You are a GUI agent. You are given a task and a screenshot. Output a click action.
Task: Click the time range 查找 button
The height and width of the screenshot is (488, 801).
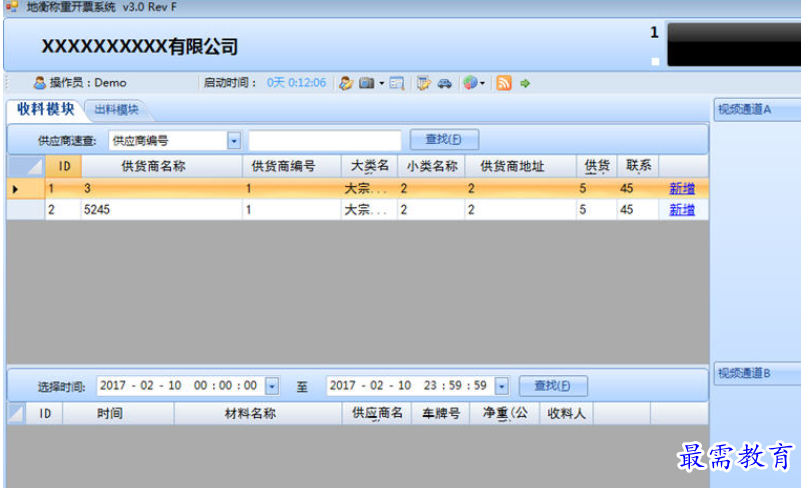[x=552, y=386]
